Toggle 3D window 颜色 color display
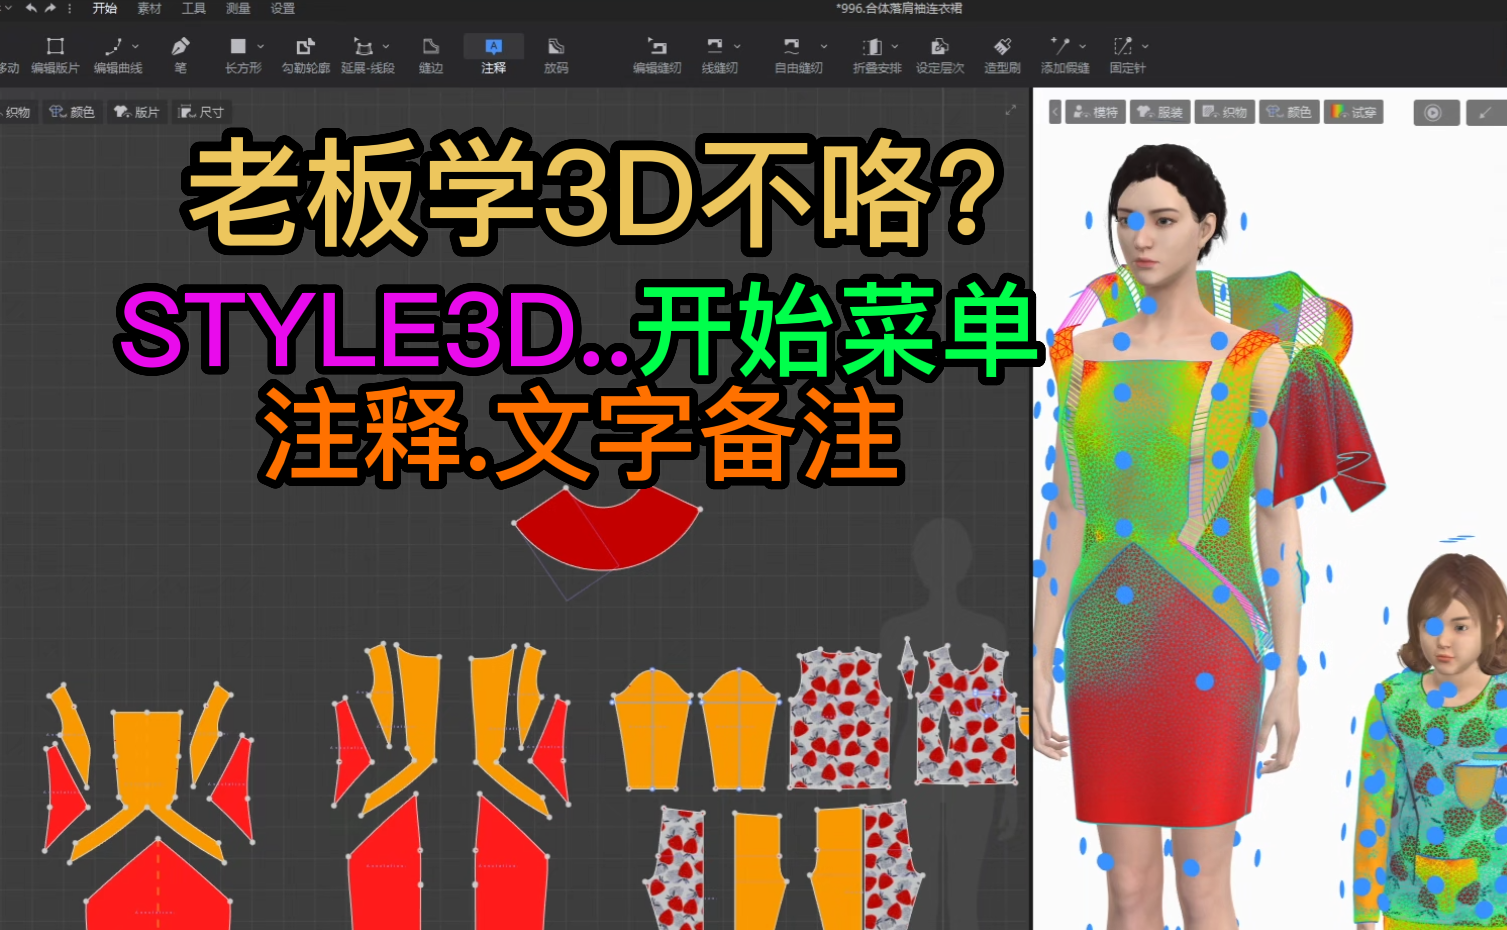 click(1289, 112)
